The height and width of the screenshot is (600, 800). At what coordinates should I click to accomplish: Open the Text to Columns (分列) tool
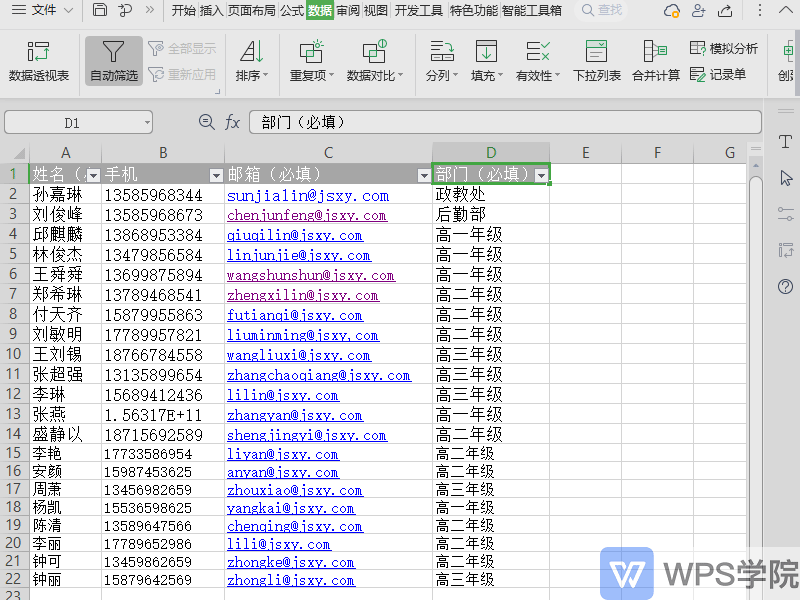[442, 61]
